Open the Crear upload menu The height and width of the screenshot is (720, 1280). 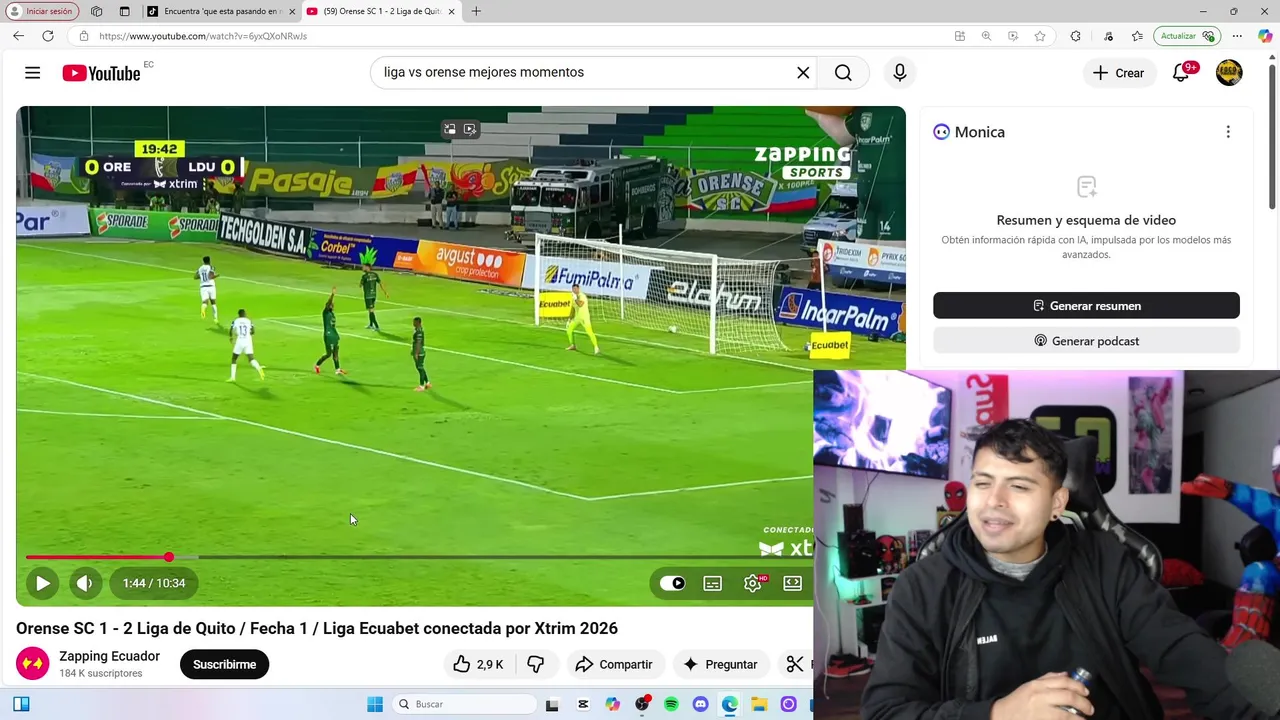(x=1118, y=72)
